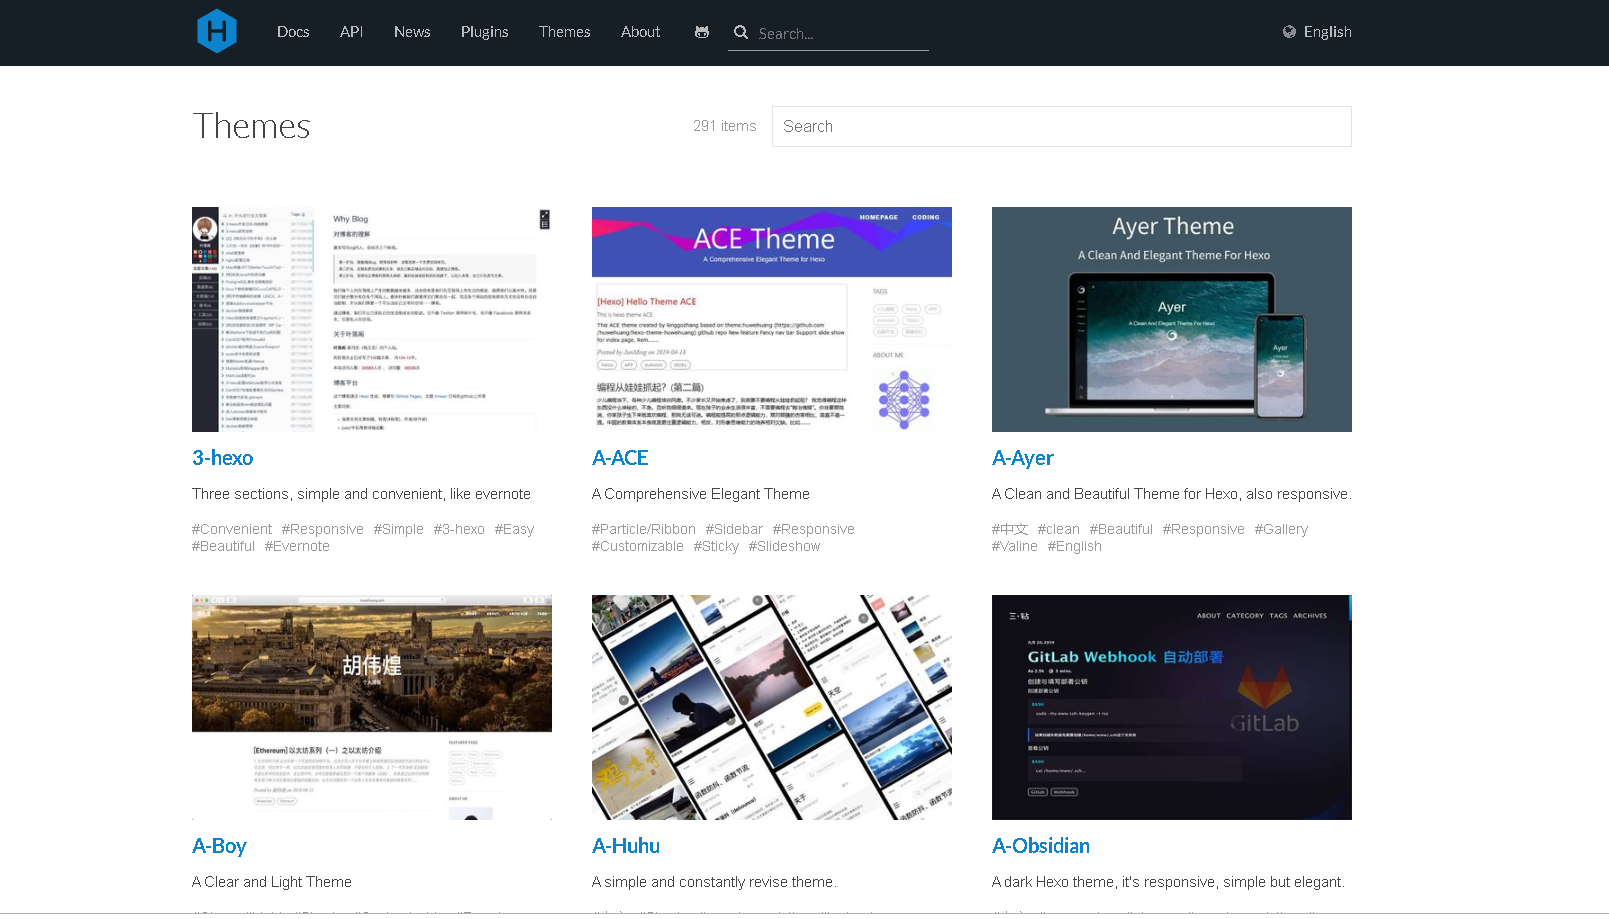Open the A-Boy theme thumbnail
Image resolution: width=1609 pixels, height=919 pixels.
tap(372, 707)
